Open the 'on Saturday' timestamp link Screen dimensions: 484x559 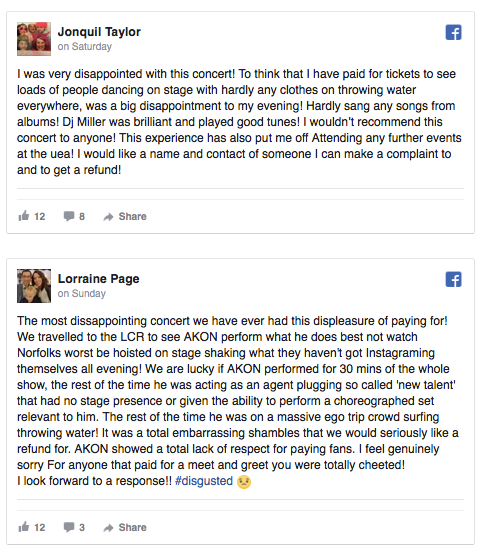click(x=85, y=46)
